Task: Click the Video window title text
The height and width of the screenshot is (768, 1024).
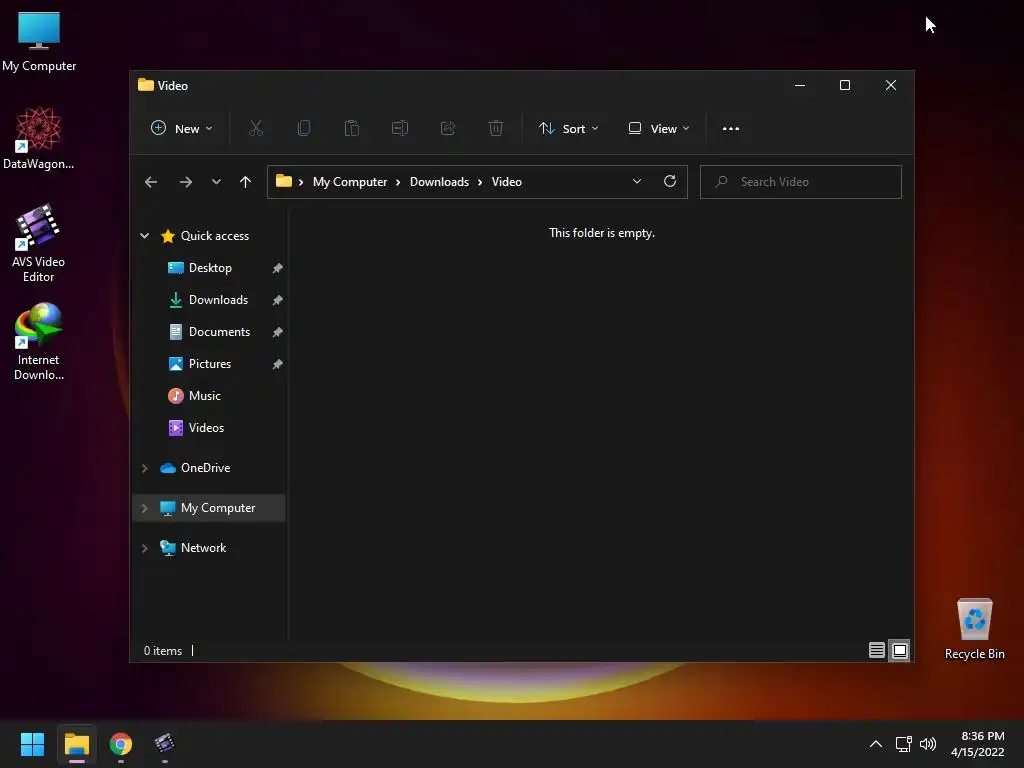Action: (x=172, y=86)
